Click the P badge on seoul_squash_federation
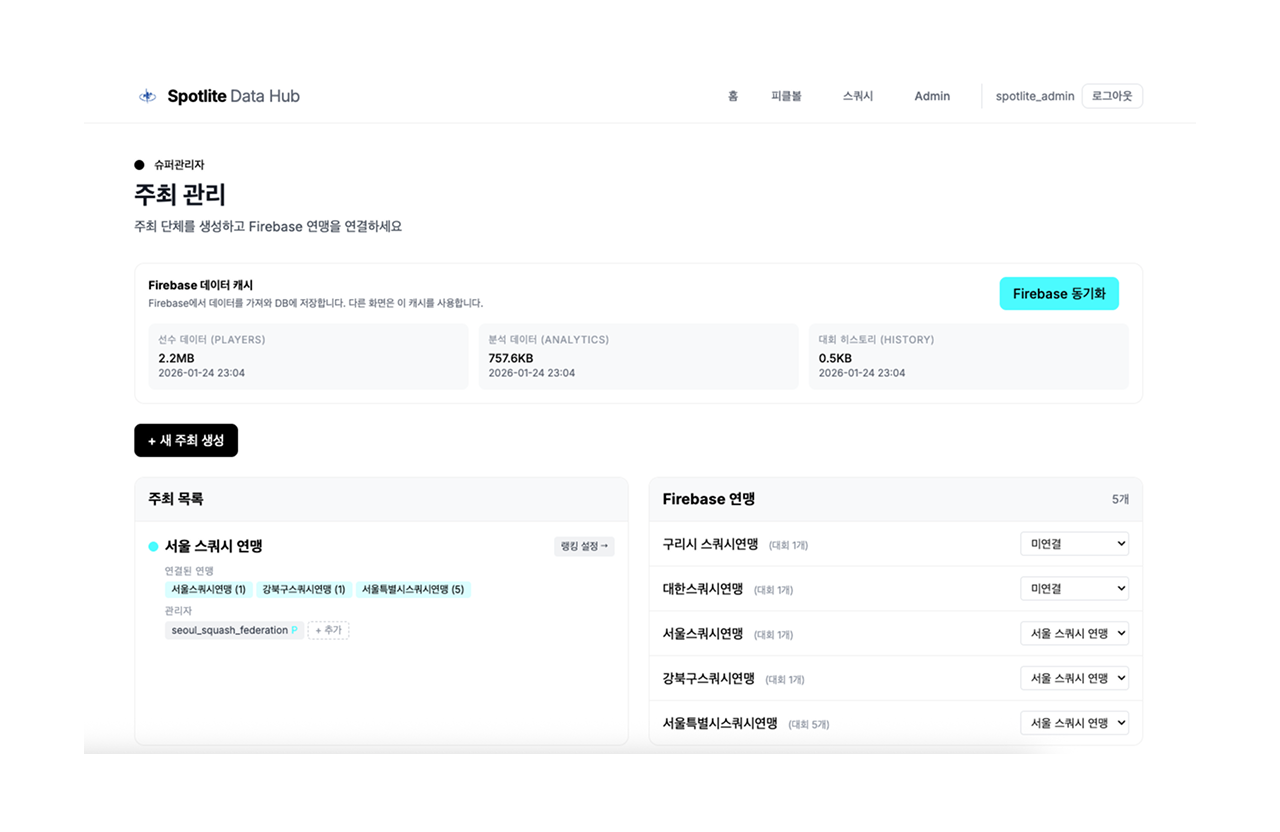Screen dimensions: 1280x832 pos(295,630)
